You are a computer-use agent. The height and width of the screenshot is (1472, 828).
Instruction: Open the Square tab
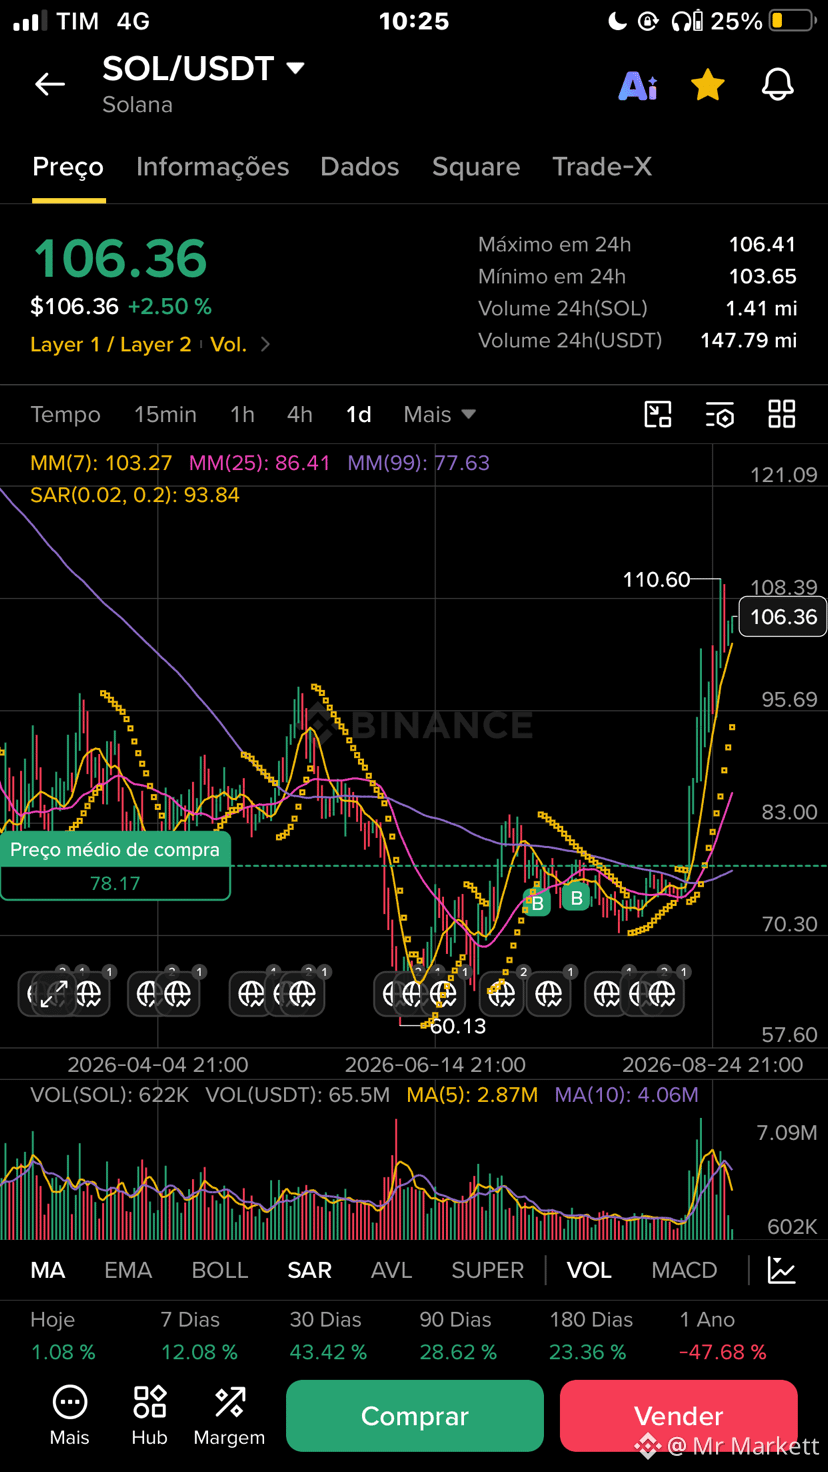point(476,167)
